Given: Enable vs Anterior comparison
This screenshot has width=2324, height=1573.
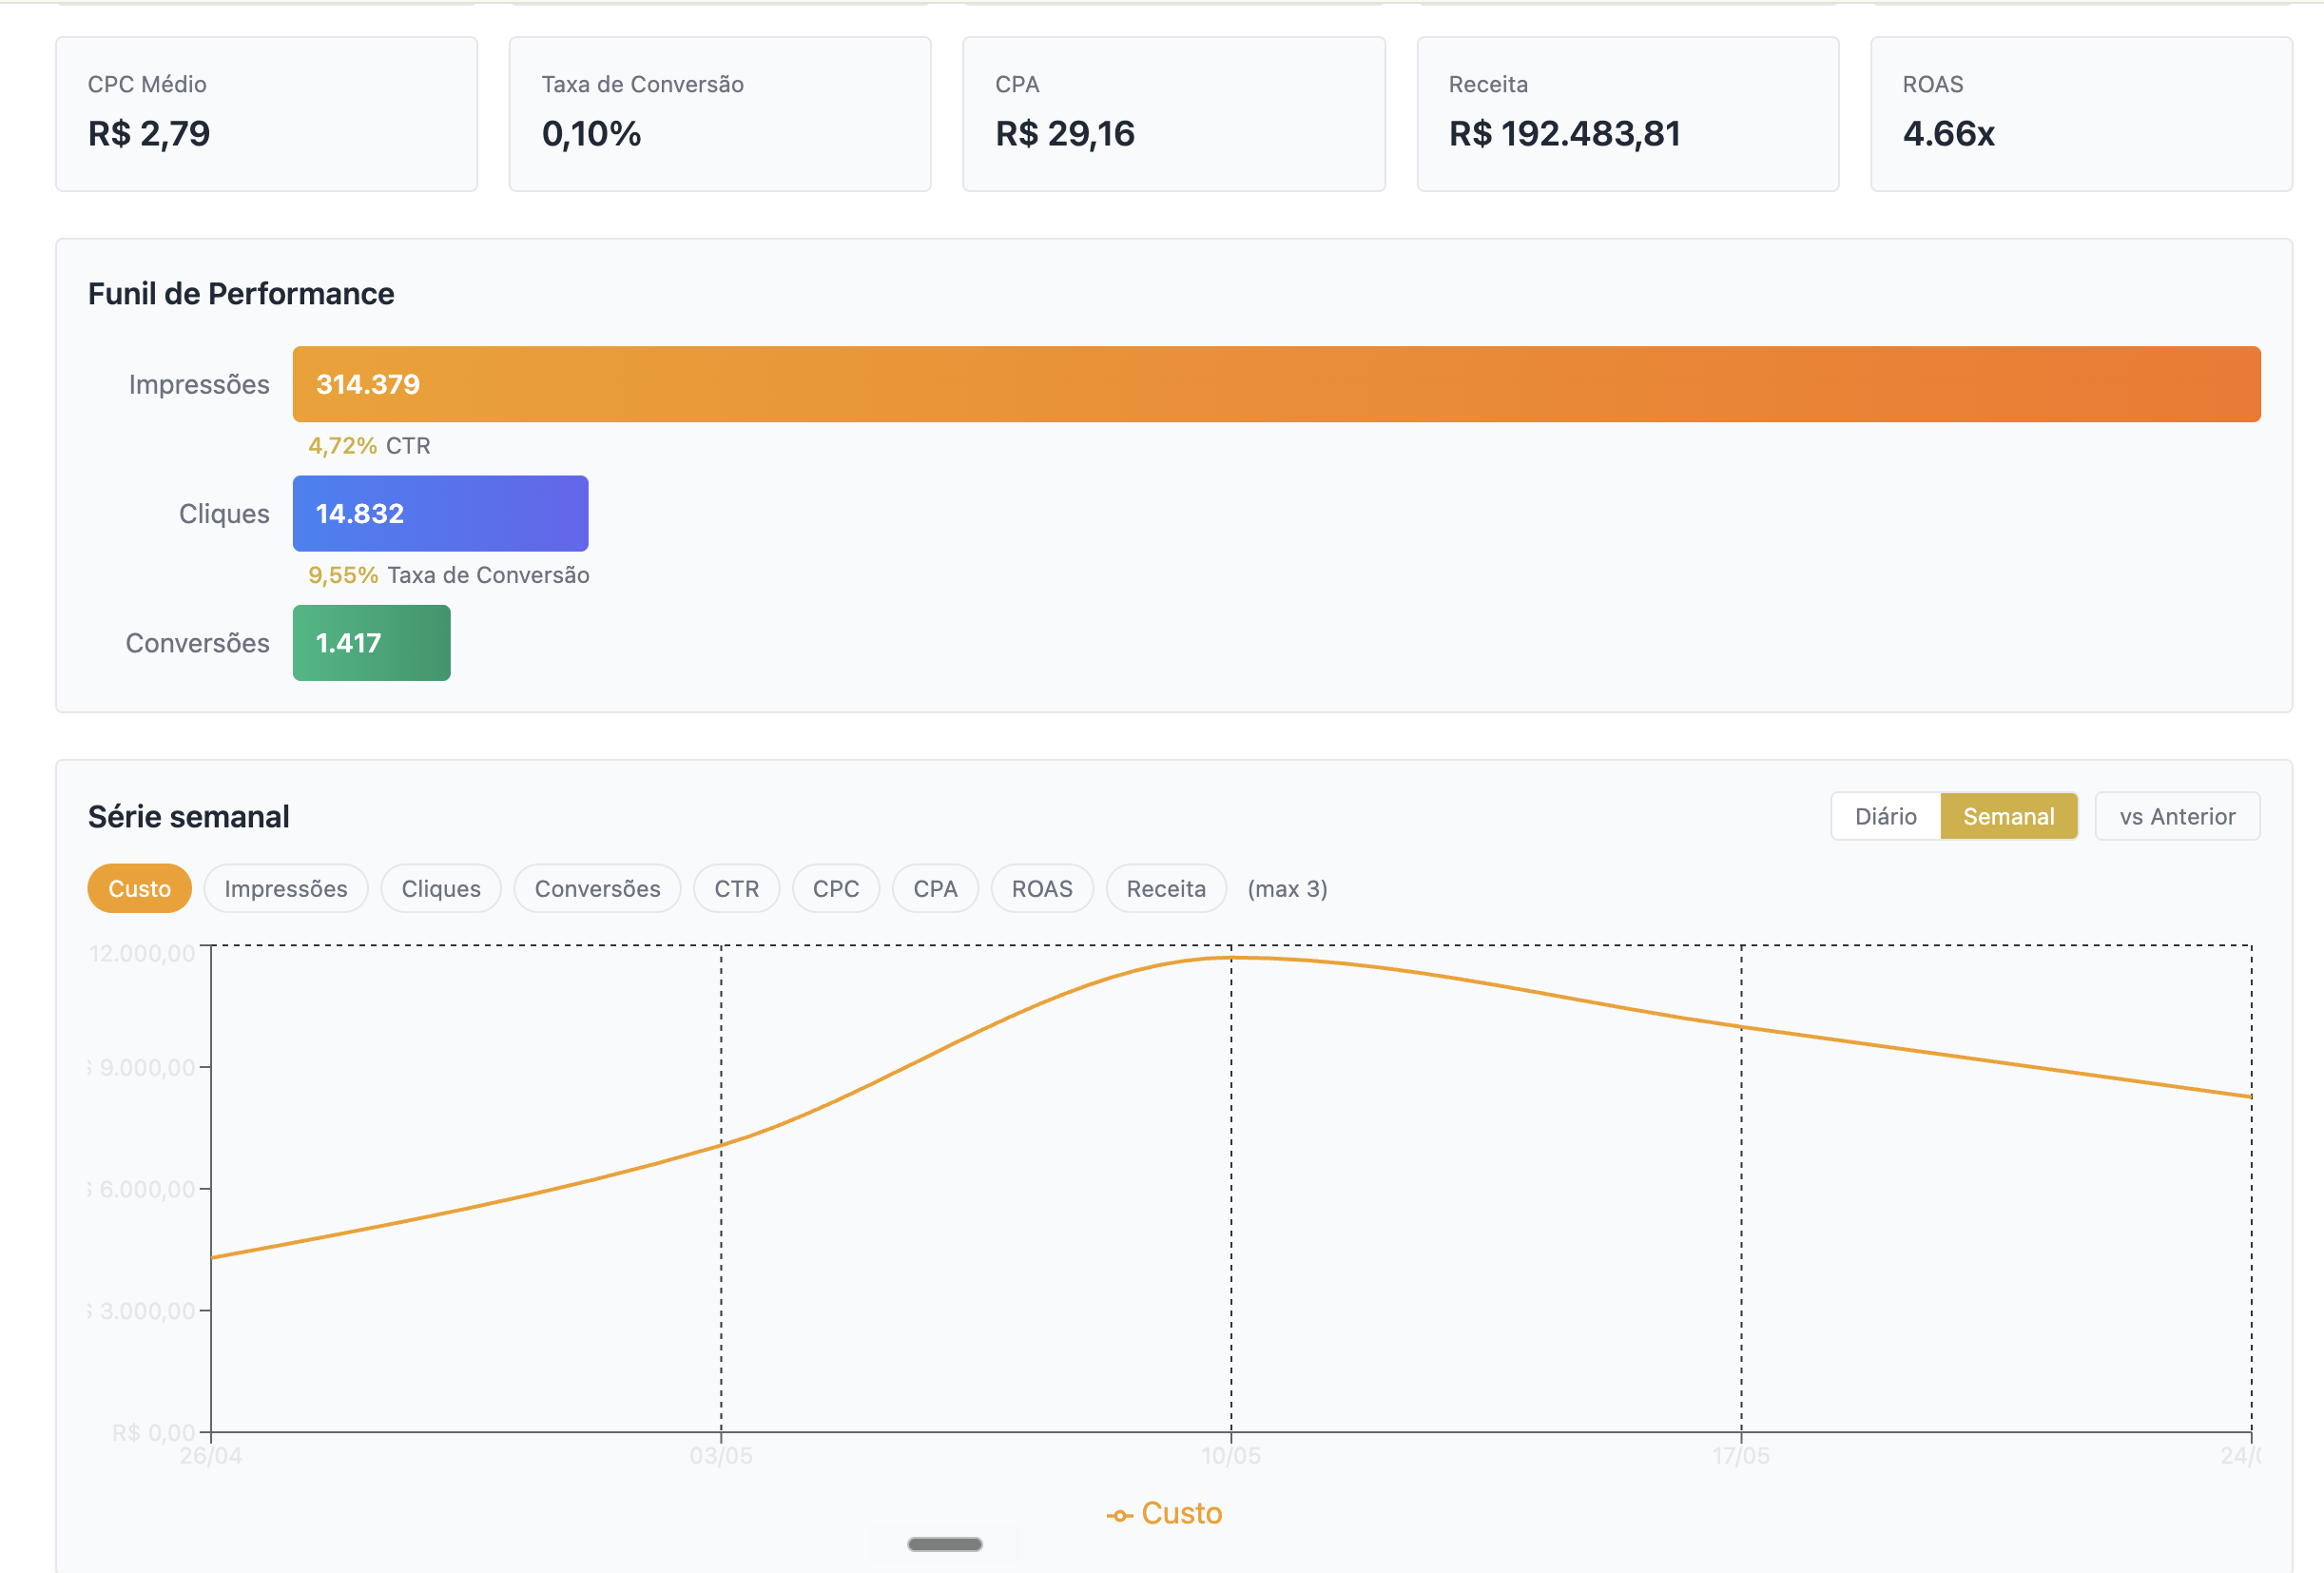Looking at the screenshot, I should [2177, 816].
